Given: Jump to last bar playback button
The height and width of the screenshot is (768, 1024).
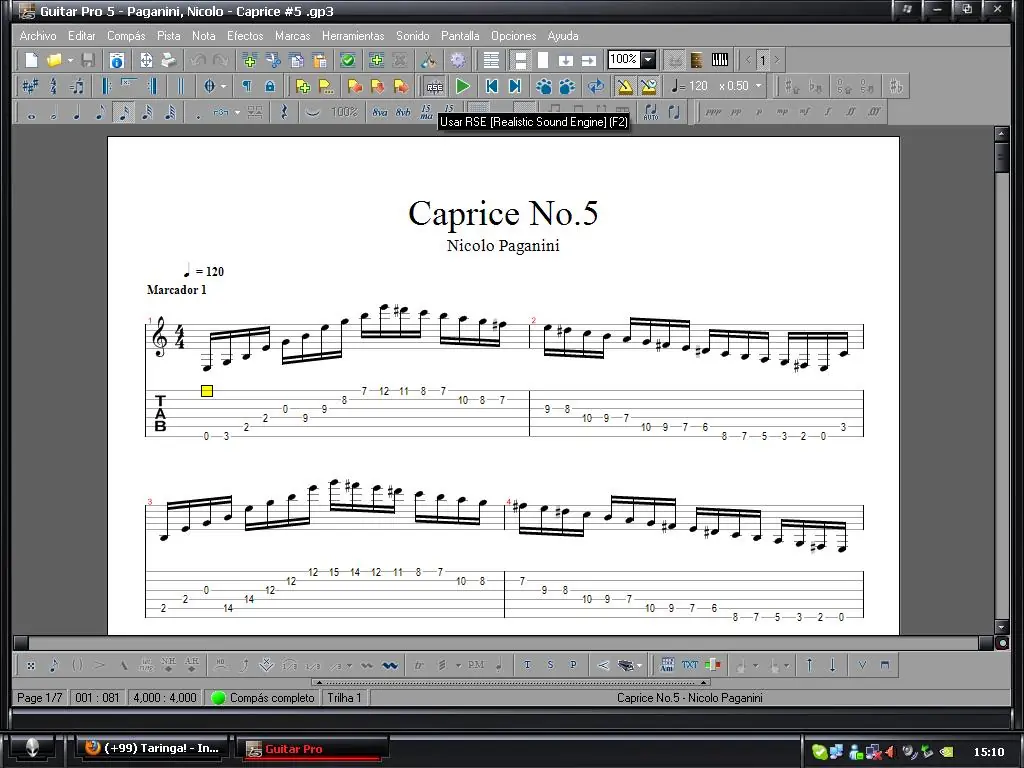Looking at the screenshot, I should (515, 86).
